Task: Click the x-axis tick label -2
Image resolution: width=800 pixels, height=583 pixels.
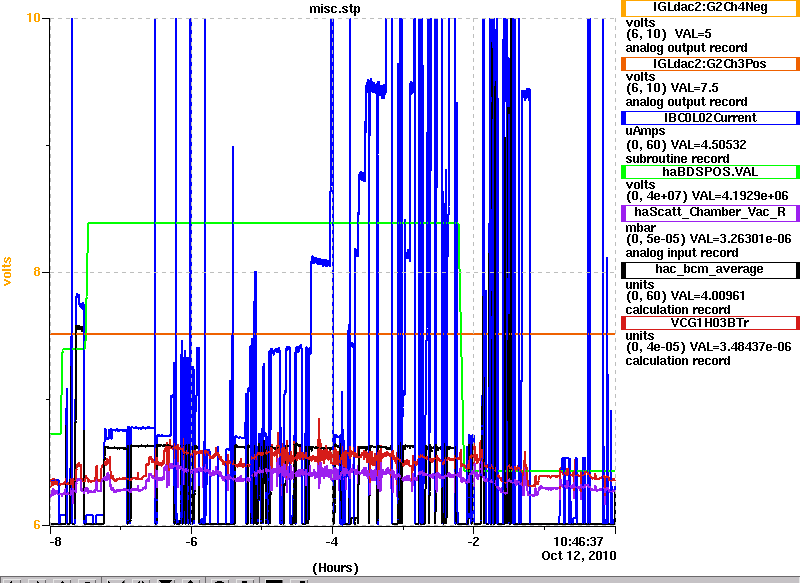Action: tap(473, 542)
